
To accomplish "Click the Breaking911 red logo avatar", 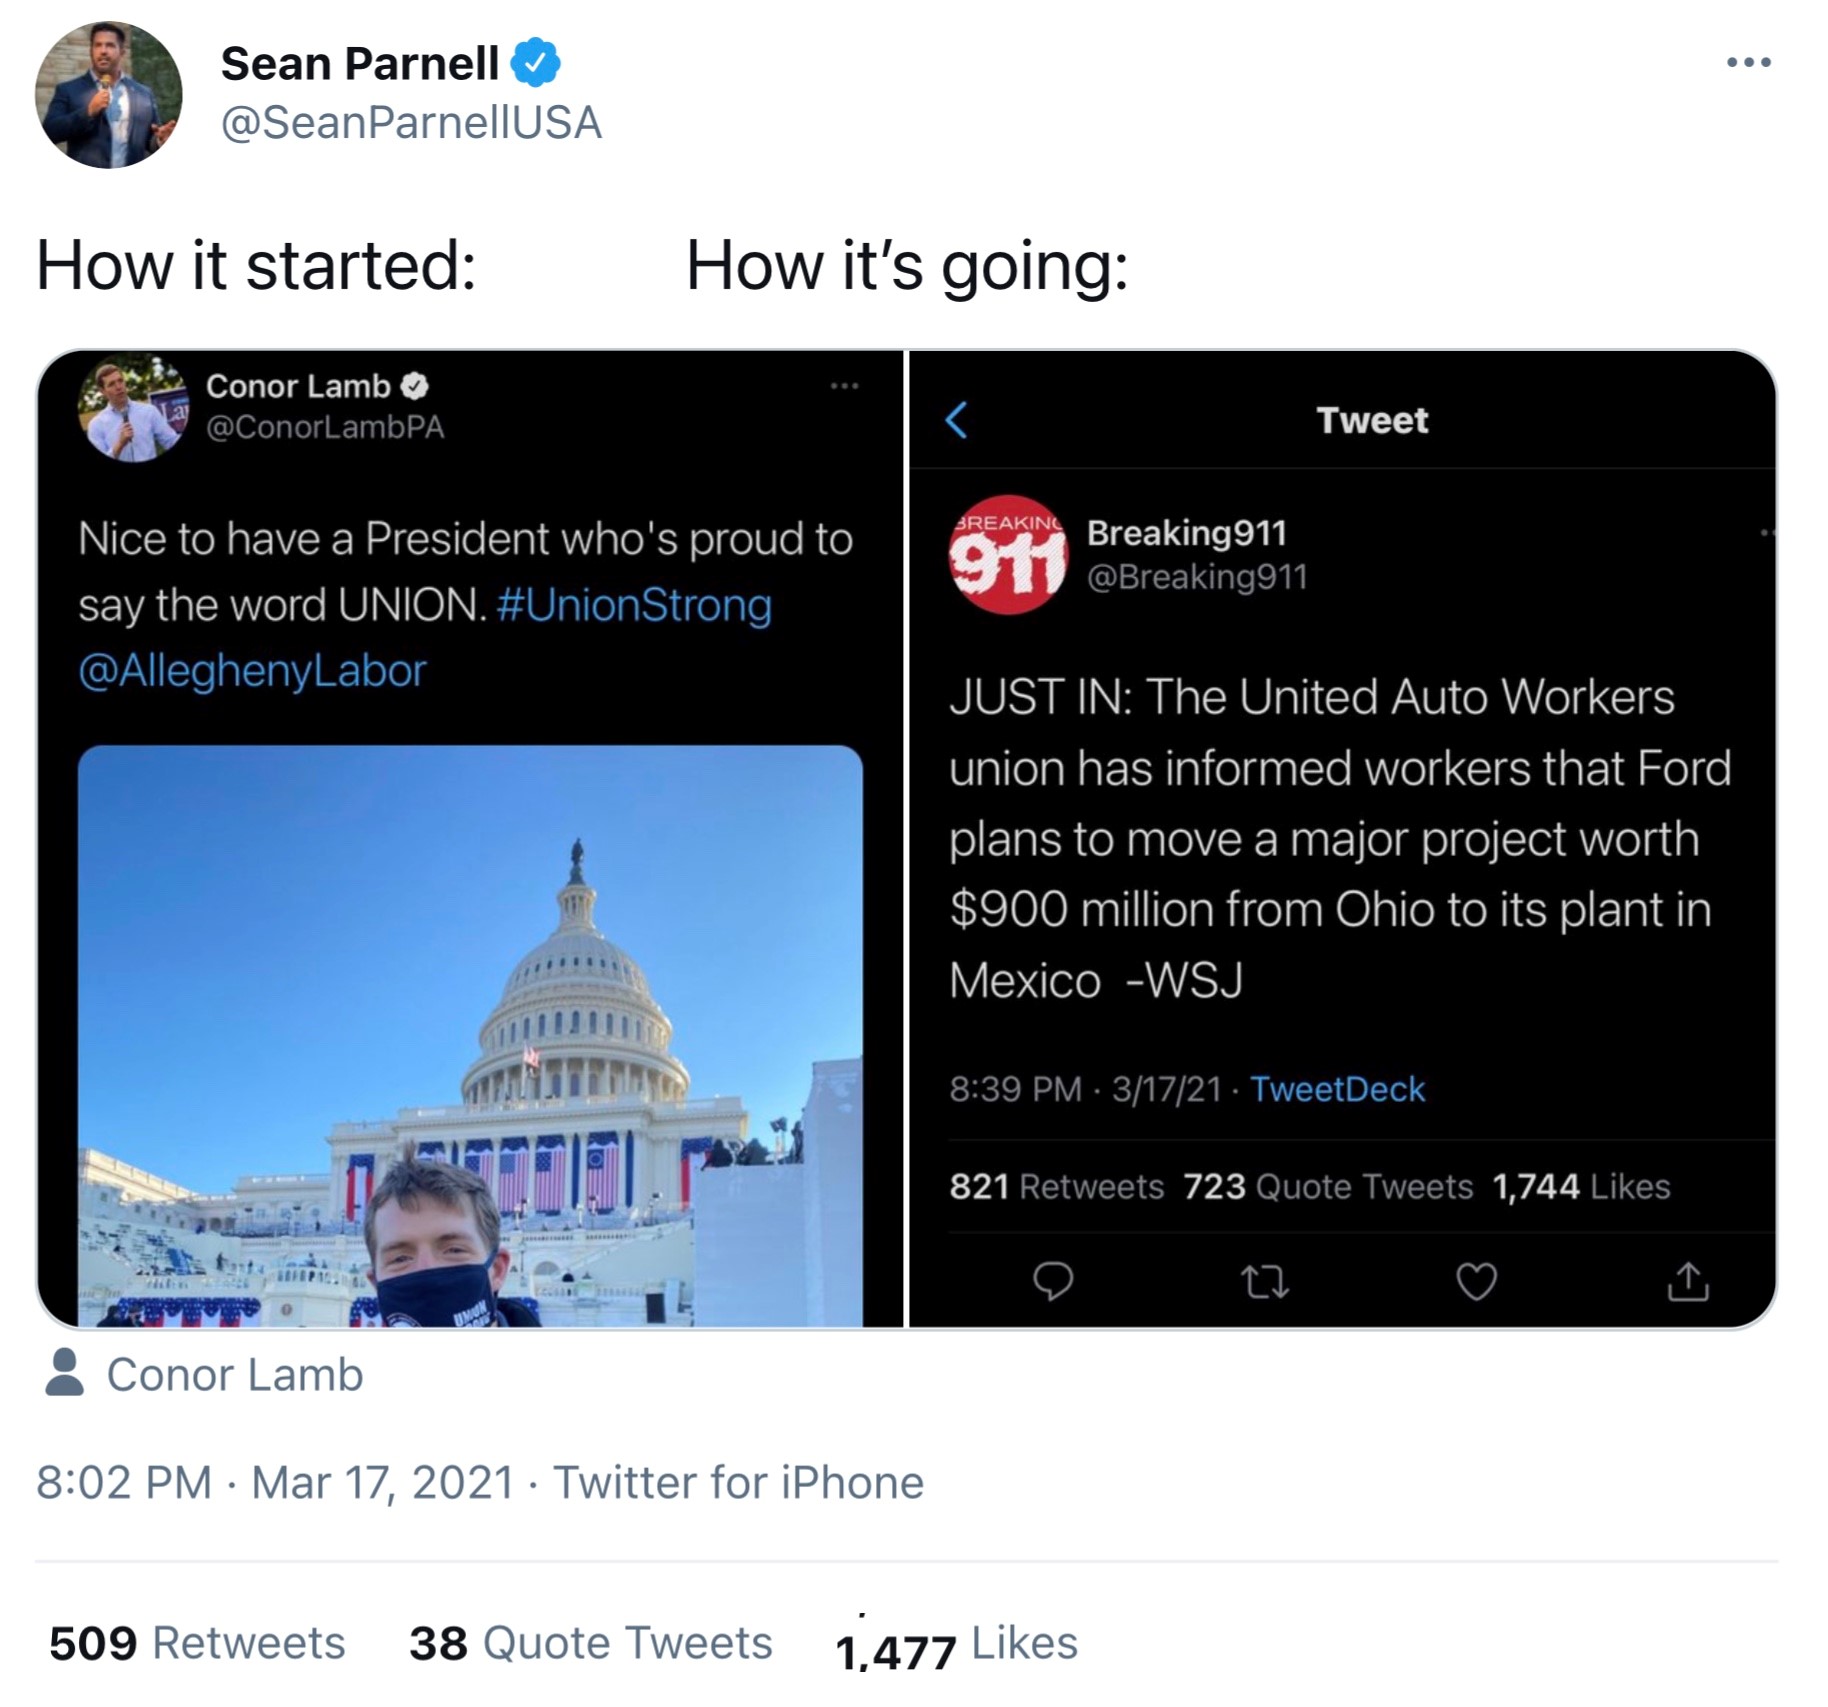I will pos(1008,555).
